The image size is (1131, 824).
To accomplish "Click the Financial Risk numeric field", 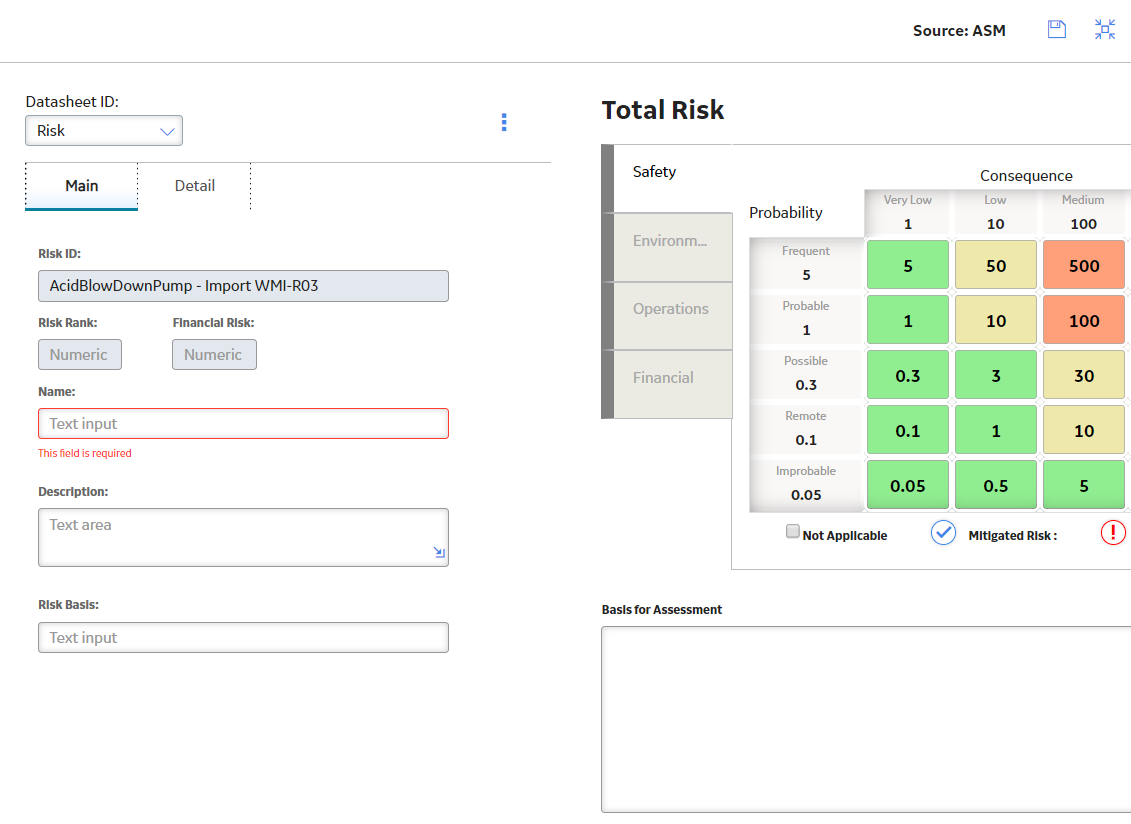I will (x=214, y=355).
